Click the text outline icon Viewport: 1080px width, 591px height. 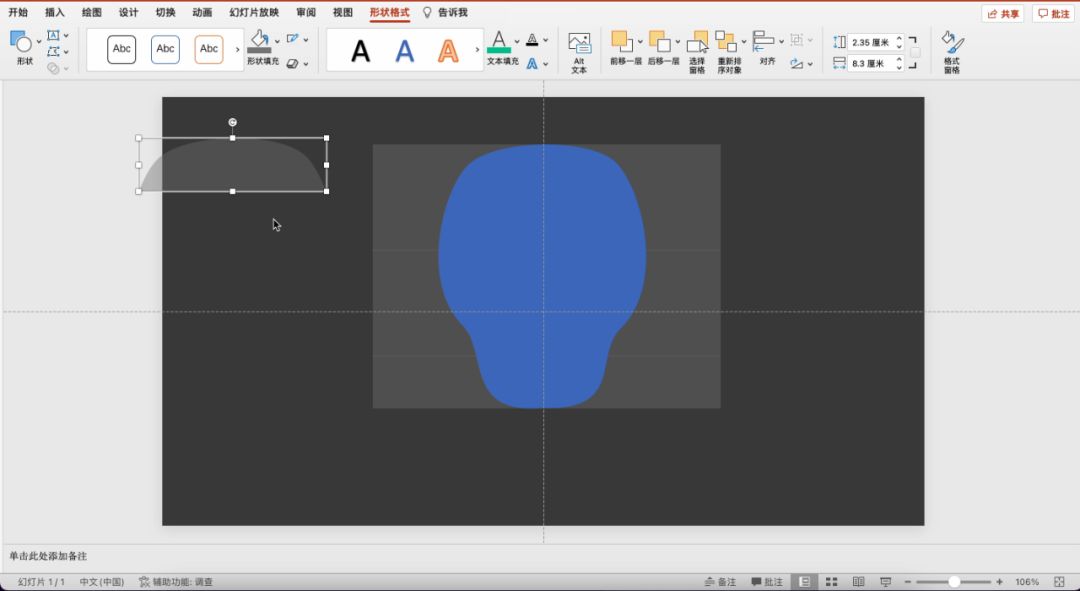click(532, 39)
